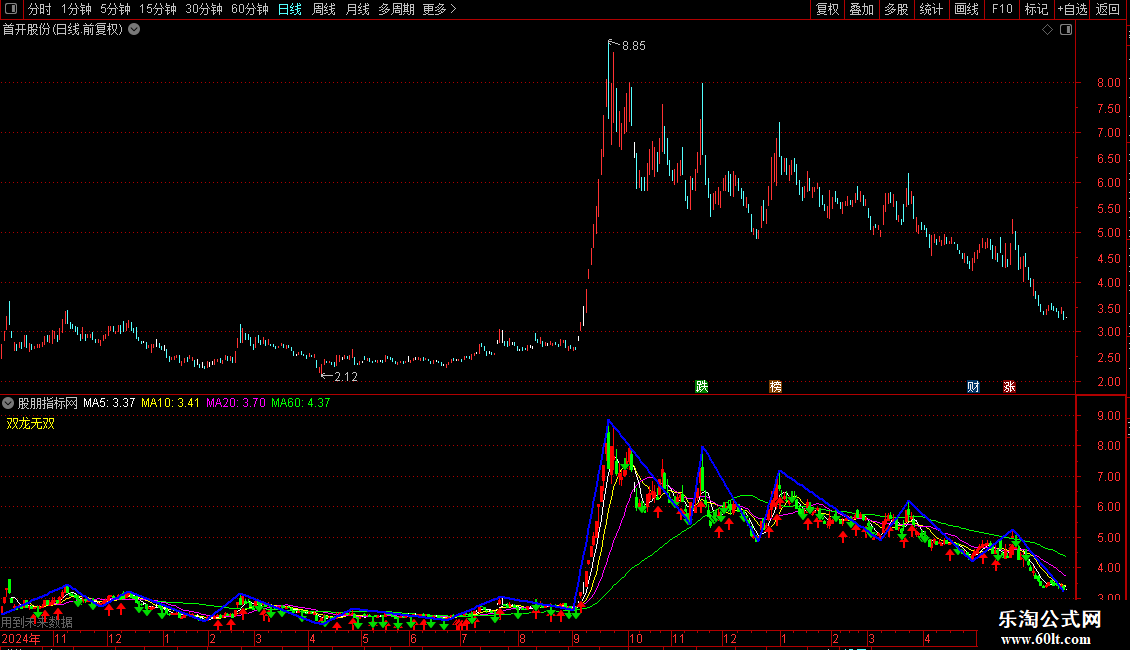Click the 2.12 low price label
This screenshot has width=1130, height=650.
click(346, 376)
